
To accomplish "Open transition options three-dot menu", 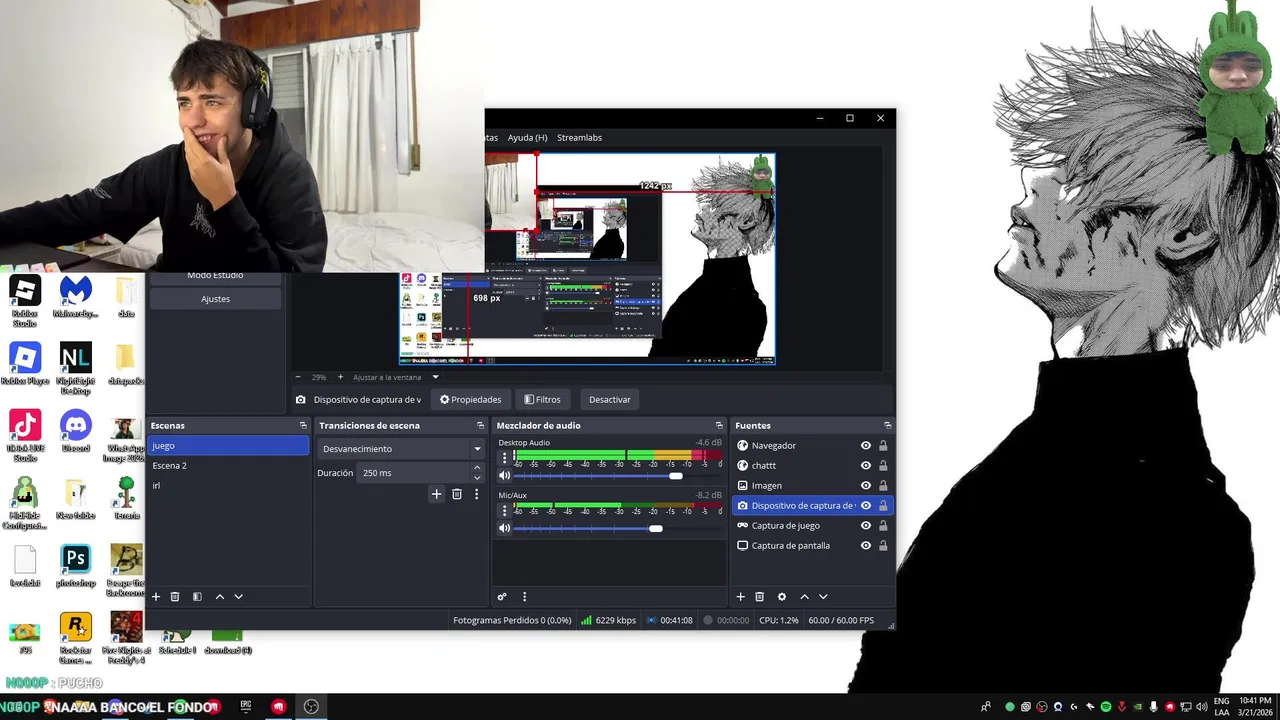I will coord(476,494).
